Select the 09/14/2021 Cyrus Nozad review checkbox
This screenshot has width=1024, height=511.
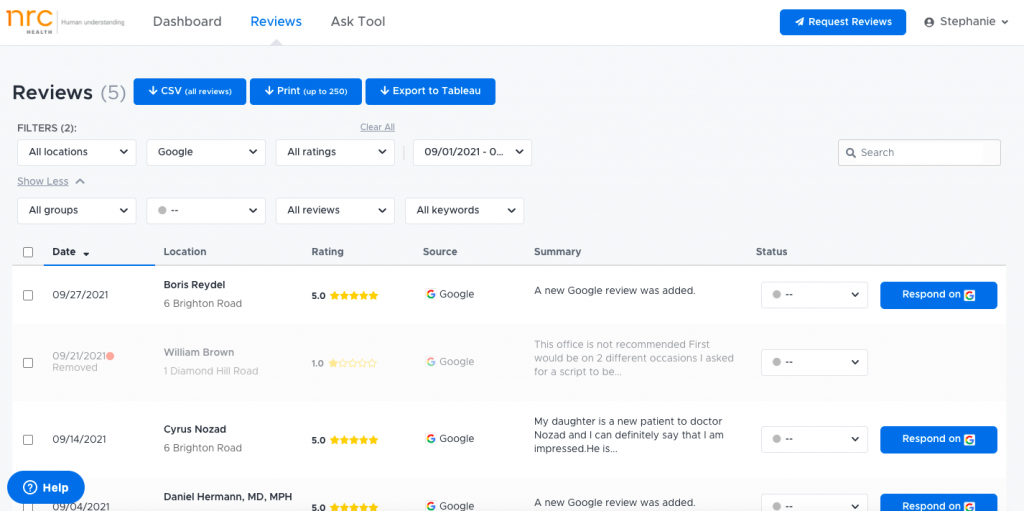pos(28,440)
